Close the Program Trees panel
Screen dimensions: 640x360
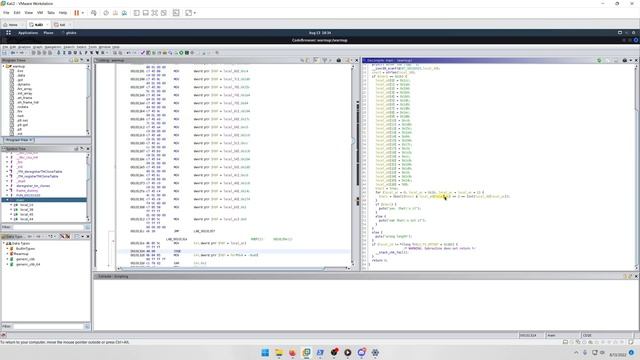88,60
